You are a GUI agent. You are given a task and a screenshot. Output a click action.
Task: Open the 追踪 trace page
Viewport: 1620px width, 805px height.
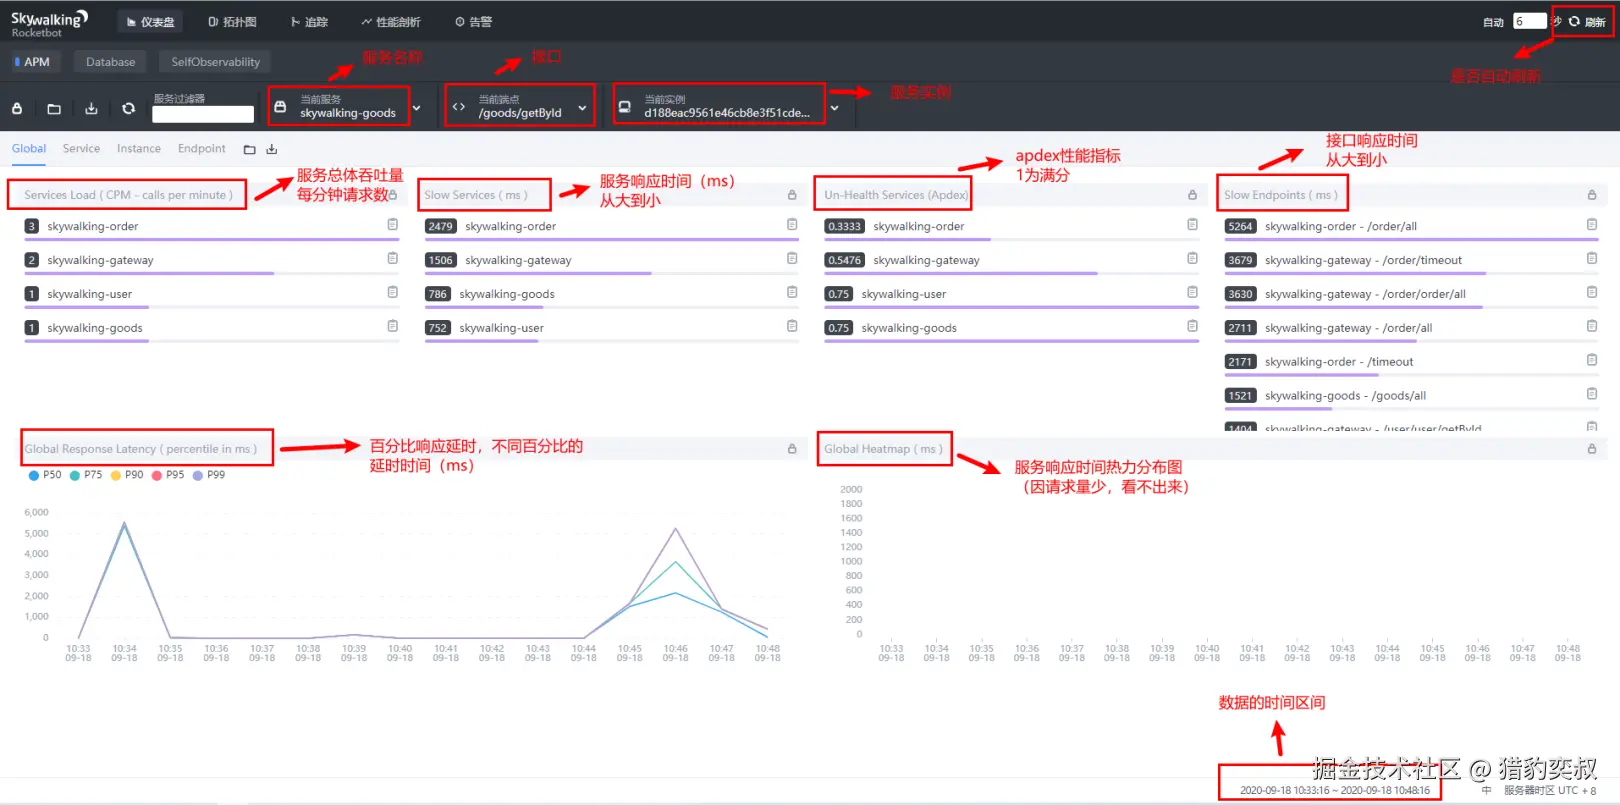(x=309, y=22)
